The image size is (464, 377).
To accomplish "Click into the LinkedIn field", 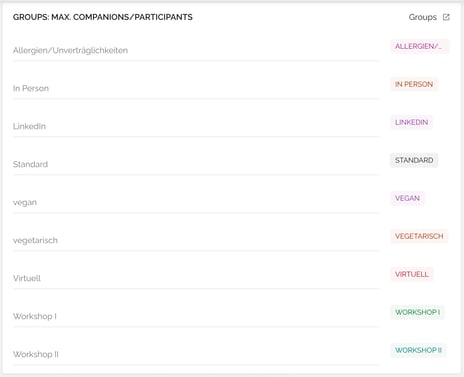I will [x=196, y=127].
